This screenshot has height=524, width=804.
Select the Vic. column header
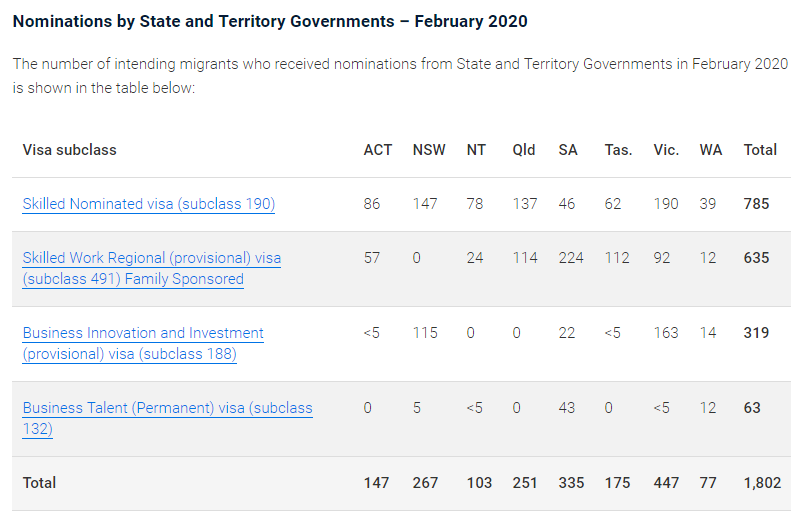pos(666,150)
